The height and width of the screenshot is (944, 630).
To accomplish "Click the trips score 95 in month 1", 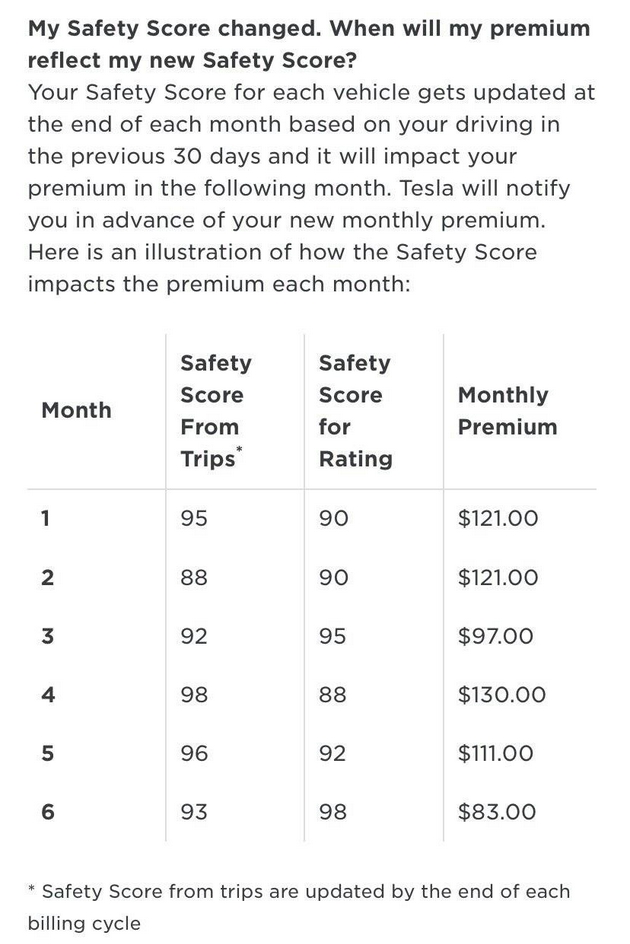I will pos(194,518).
